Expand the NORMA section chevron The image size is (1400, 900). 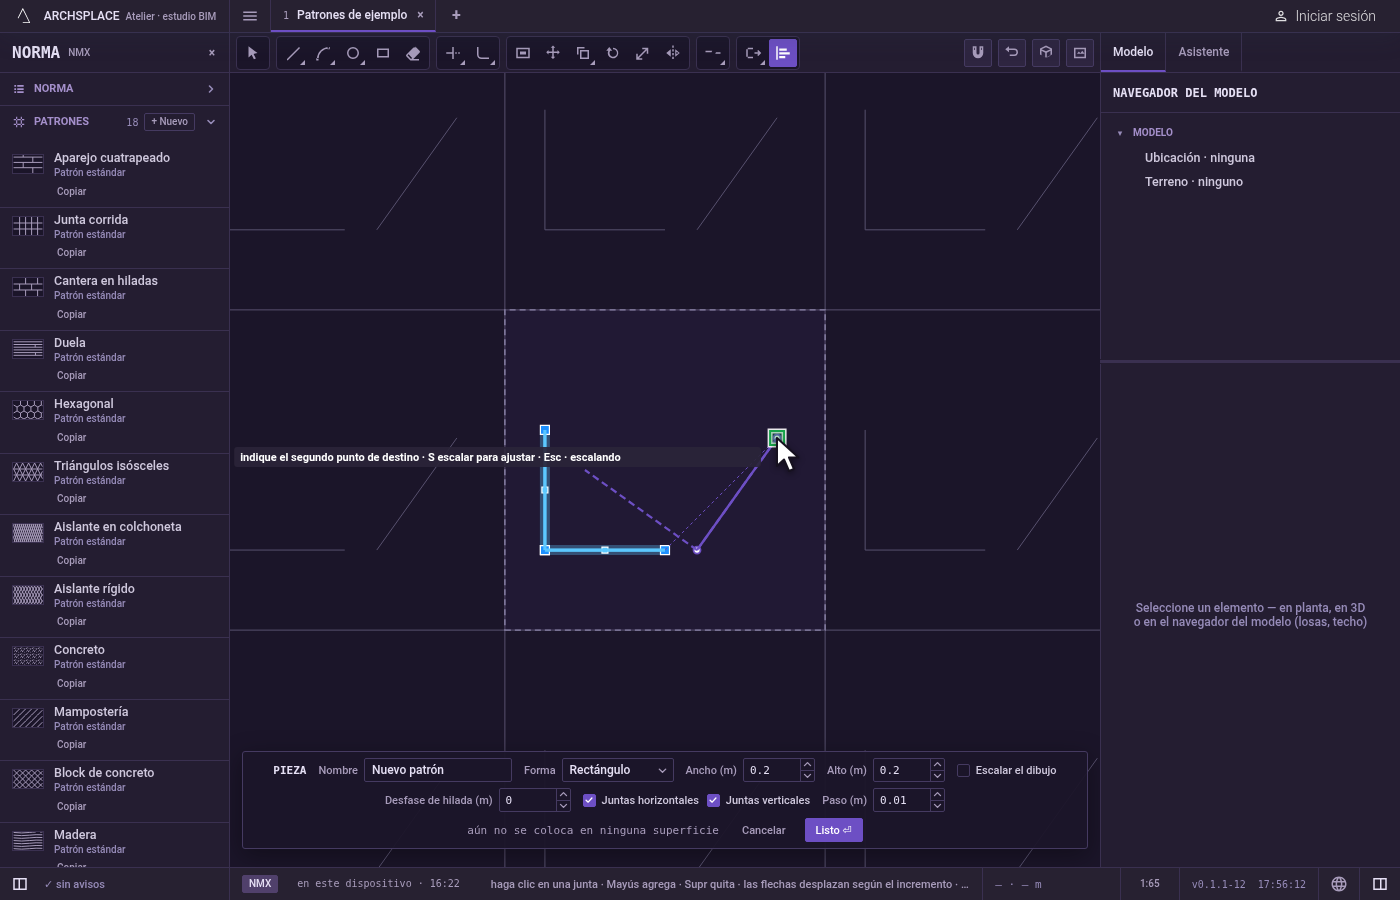211,89
